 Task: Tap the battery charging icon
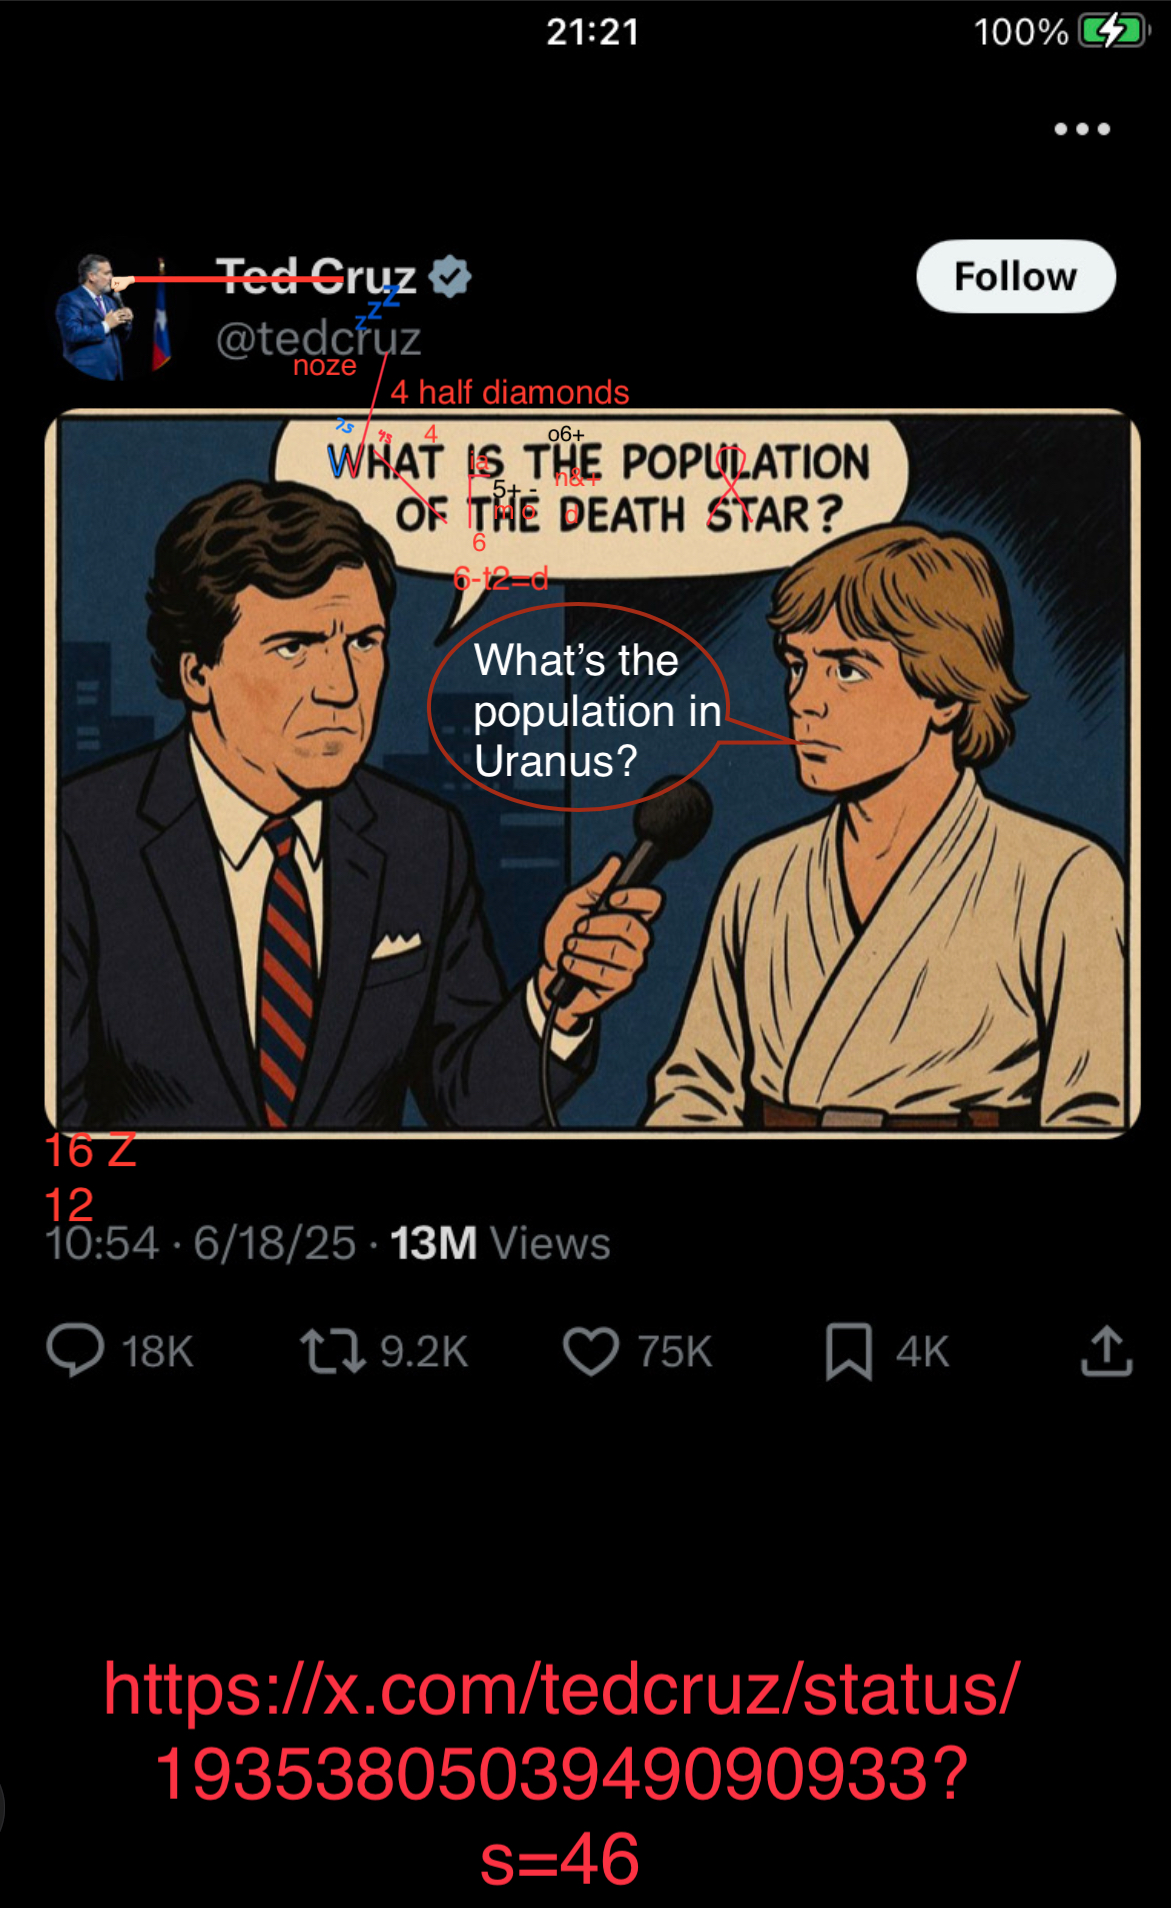1112,31
